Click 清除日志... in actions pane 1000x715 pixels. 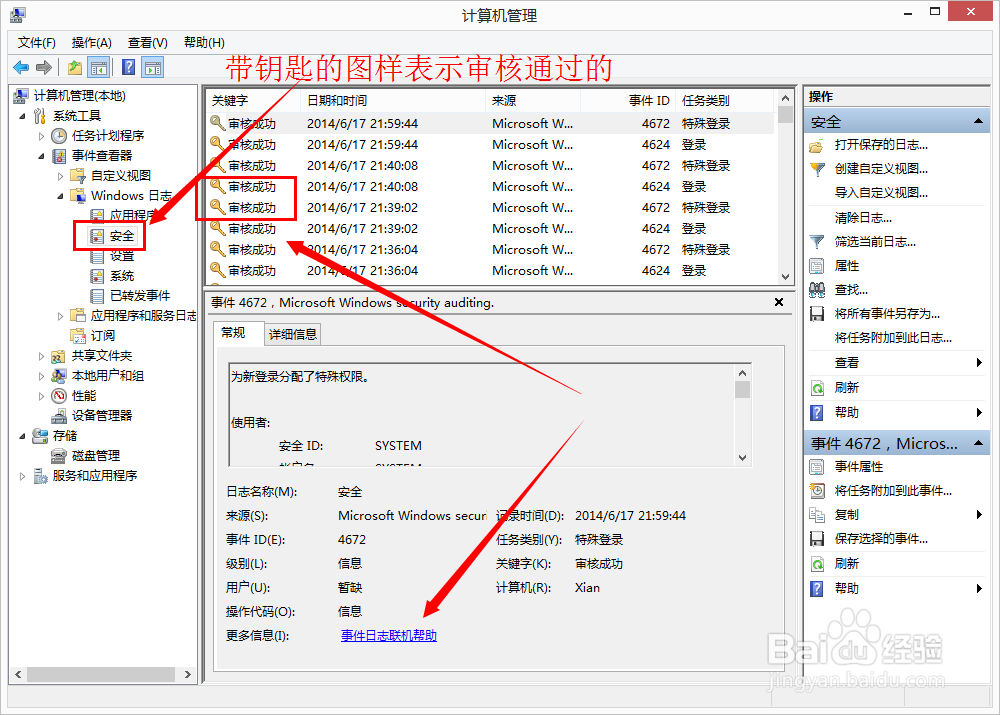point(863,218)
